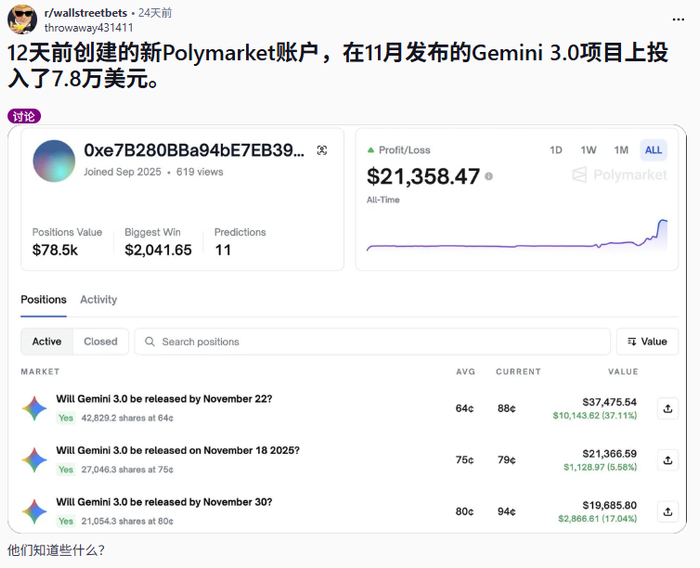Click the 'Joined Sep 2025' text
The width and height of the screenshot is (700, 568).
tap(122, 172)
